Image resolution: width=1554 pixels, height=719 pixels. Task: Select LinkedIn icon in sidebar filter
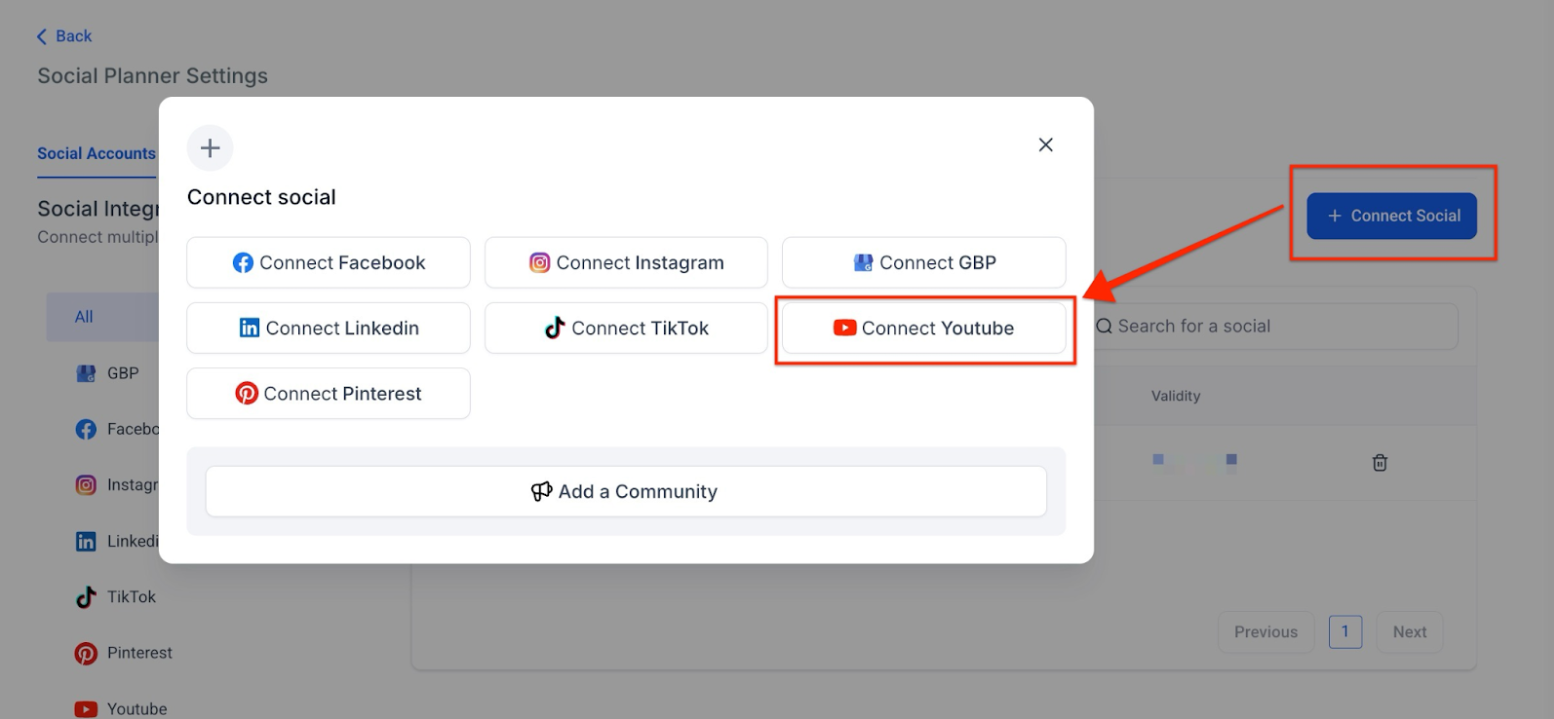point(86,541)
